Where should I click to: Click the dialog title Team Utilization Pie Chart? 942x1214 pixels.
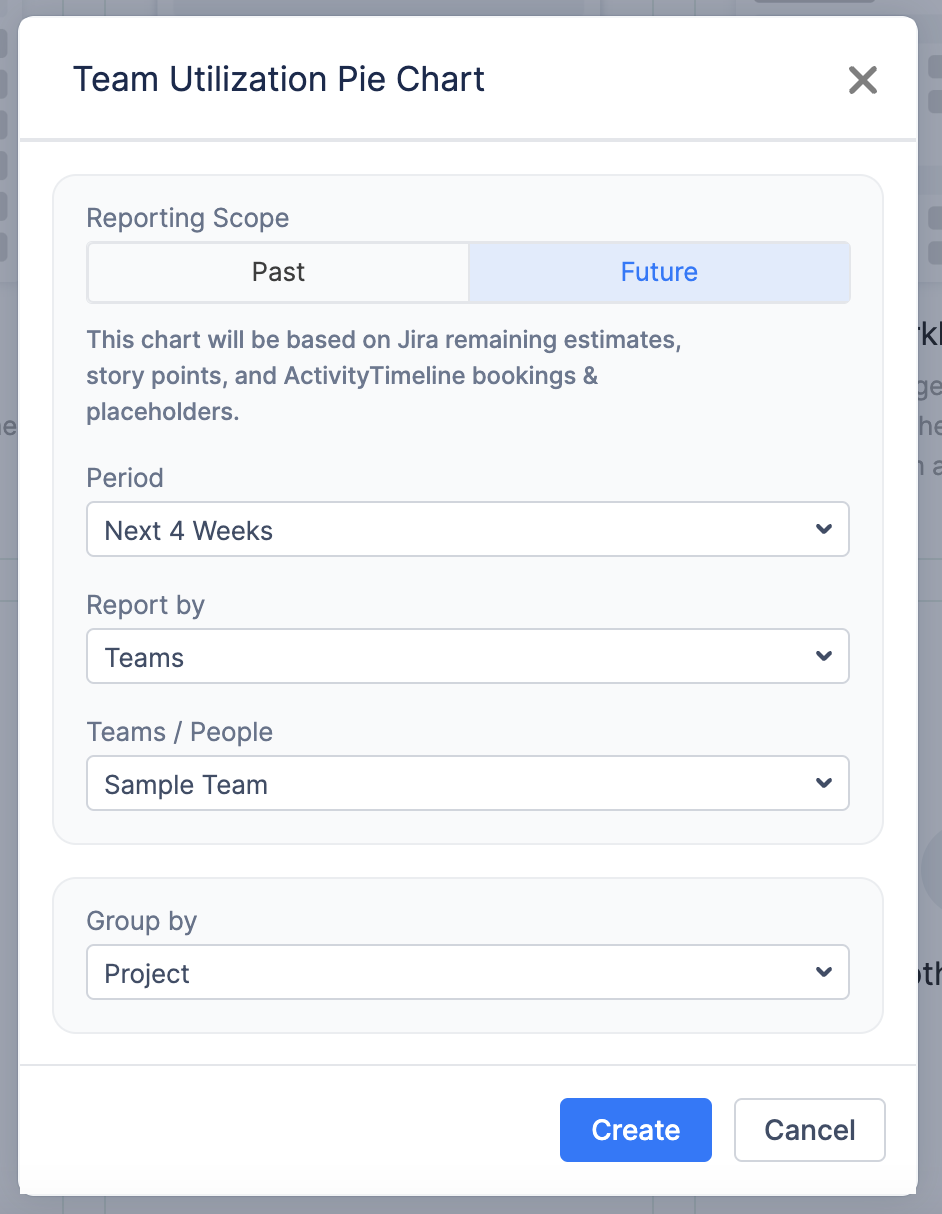[279, 79]
